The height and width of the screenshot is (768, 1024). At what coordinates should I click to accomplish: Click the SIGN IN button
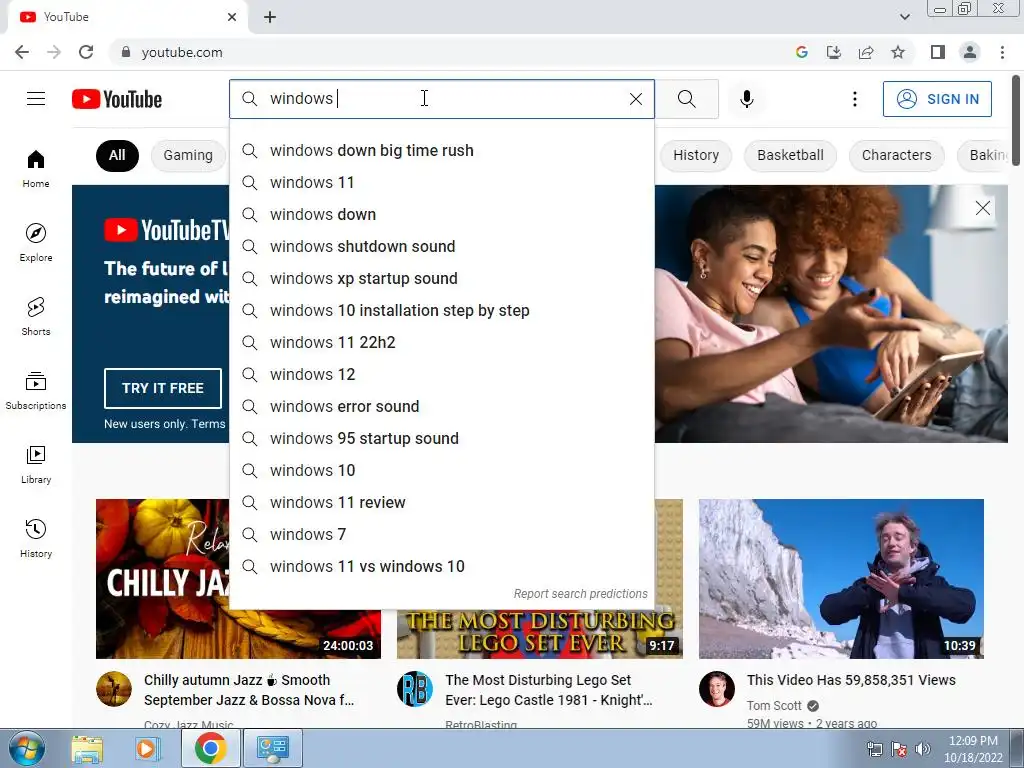click(x=937, y=99)
